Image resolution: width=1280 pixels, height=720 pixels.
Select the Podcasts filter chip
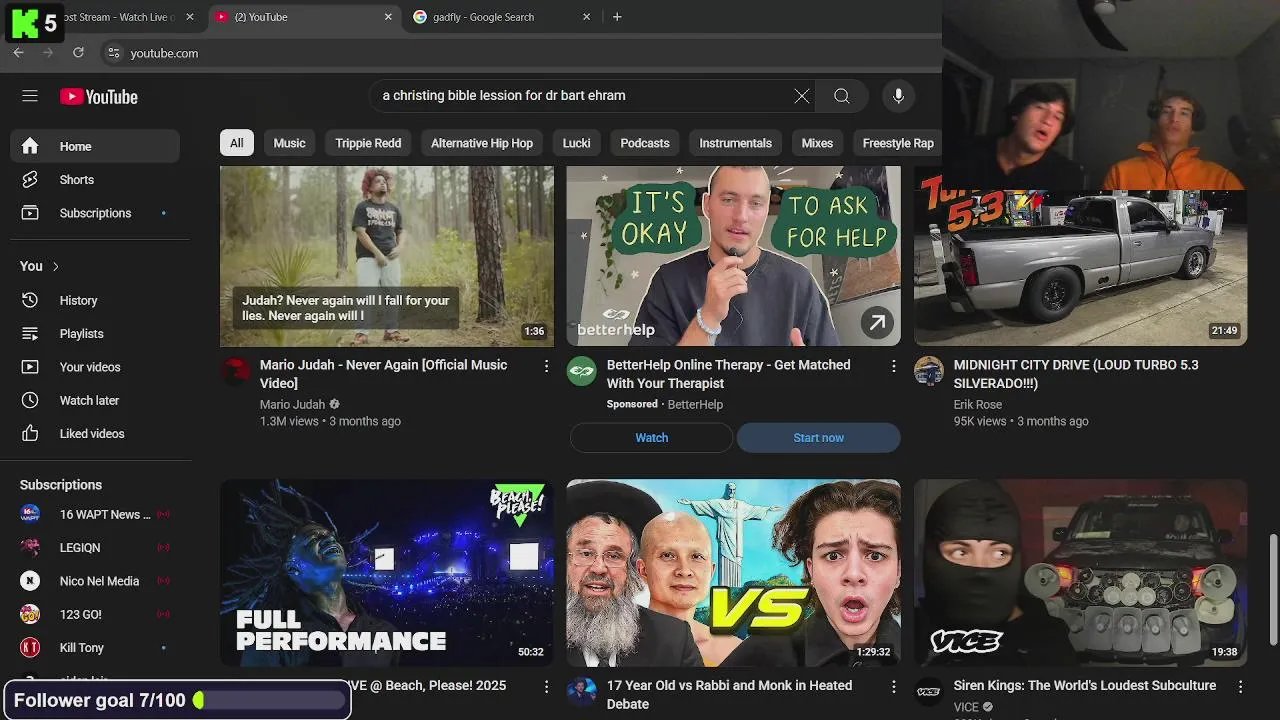point(645,143)
